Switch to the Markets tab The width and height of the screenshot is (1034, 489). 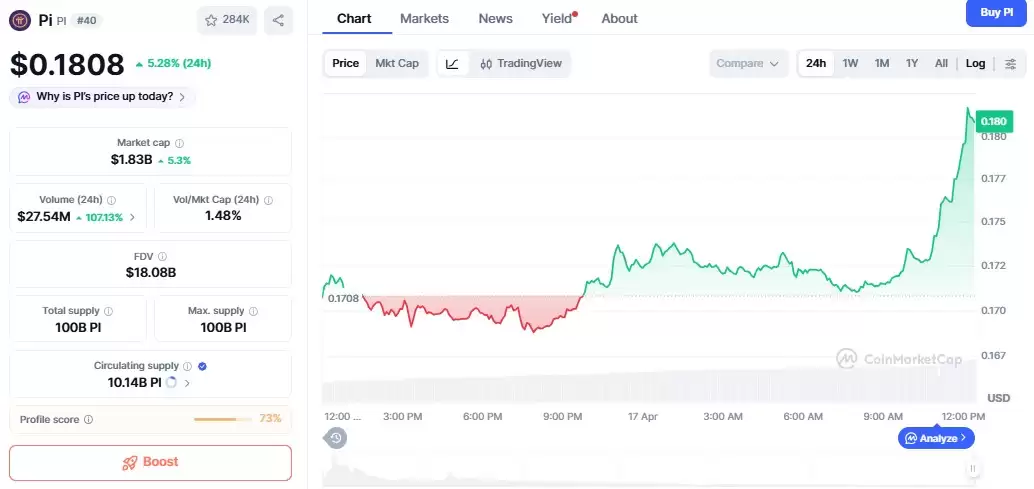click(x=424, y=18)
